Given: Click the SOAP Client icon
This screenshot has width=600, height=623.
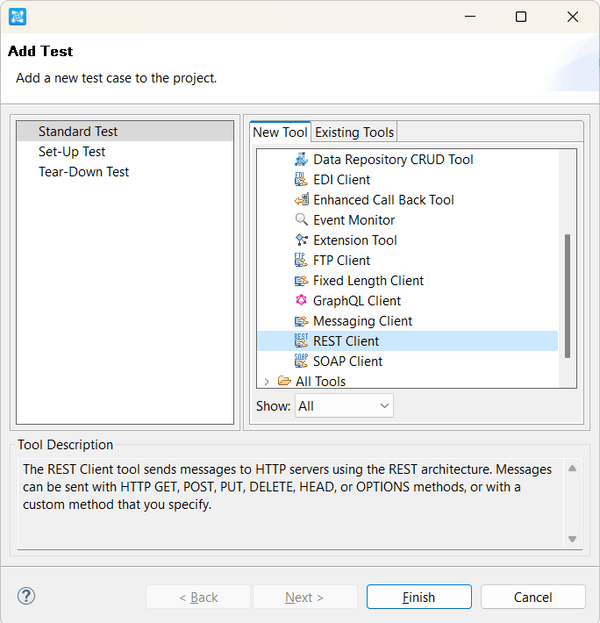Looking at the screenshot, I should (301, 361).
